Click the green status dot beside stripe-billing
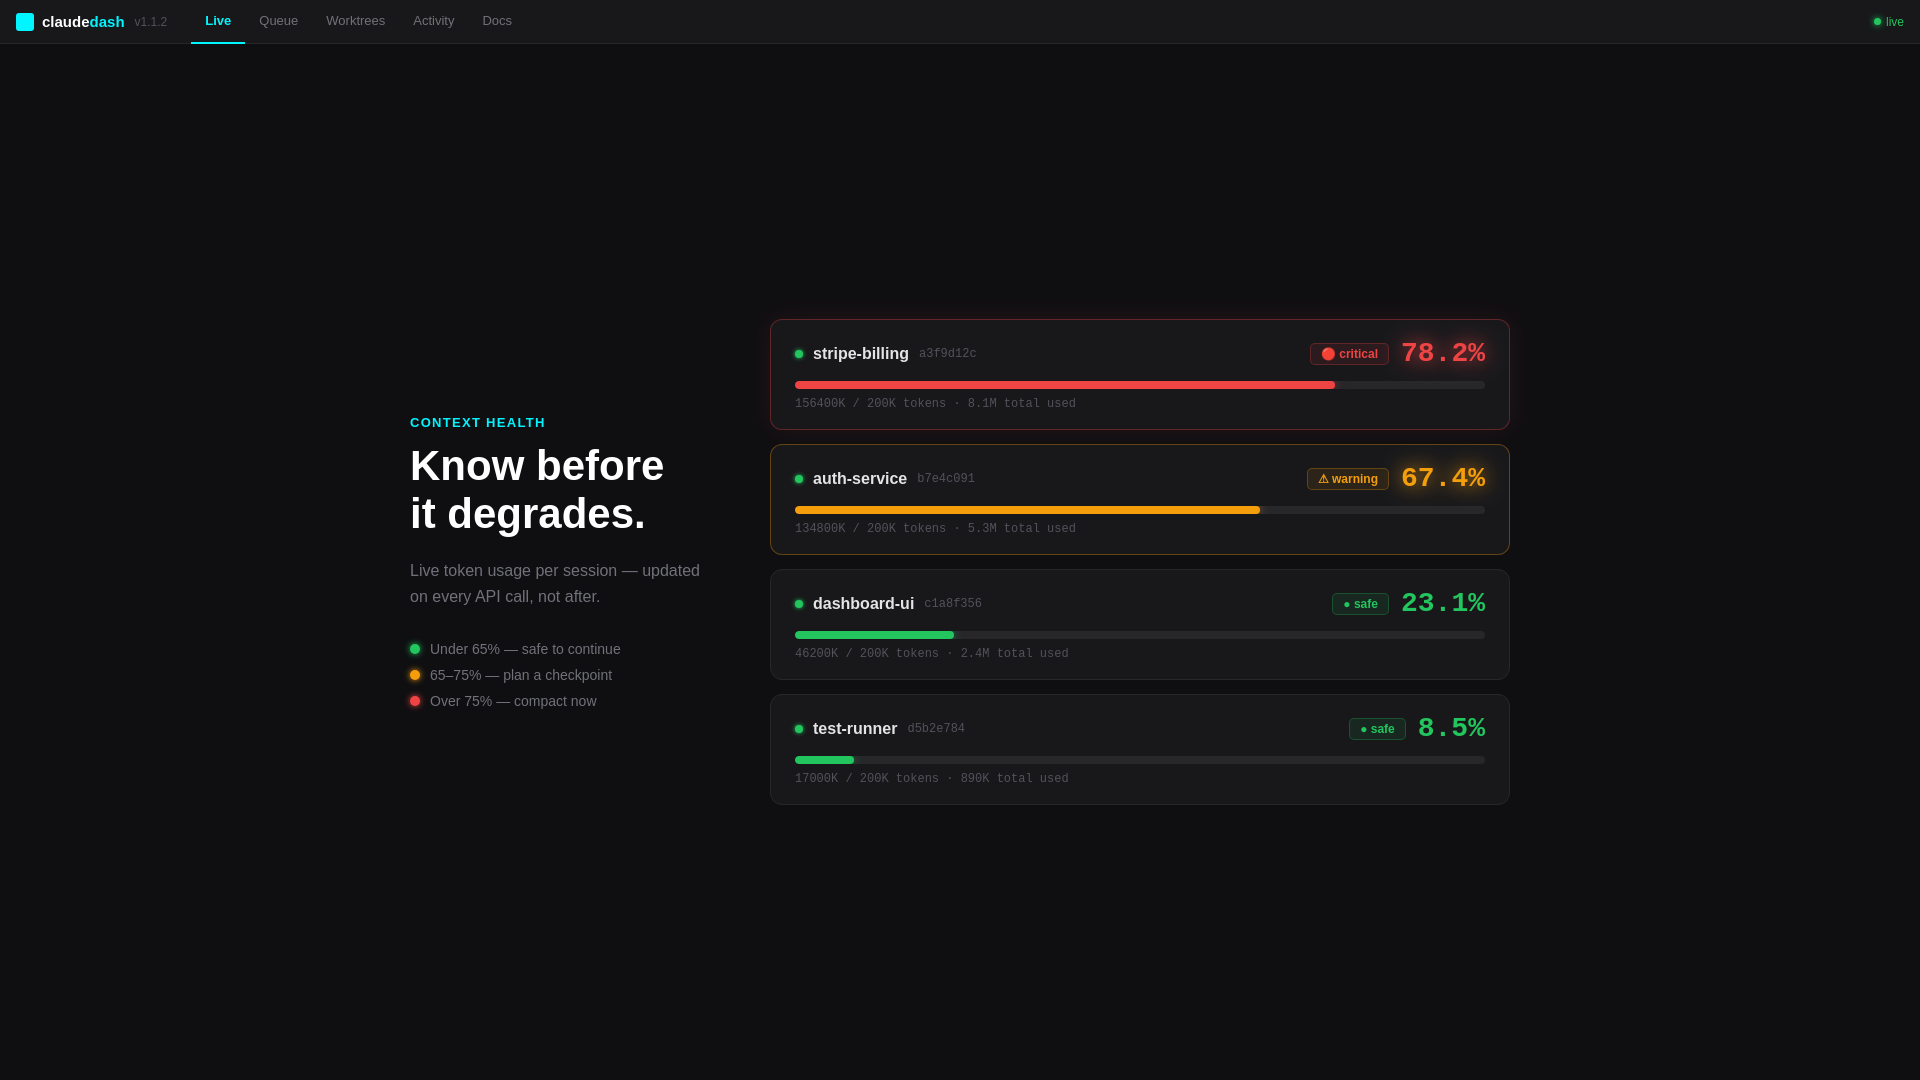 point(799,354)
